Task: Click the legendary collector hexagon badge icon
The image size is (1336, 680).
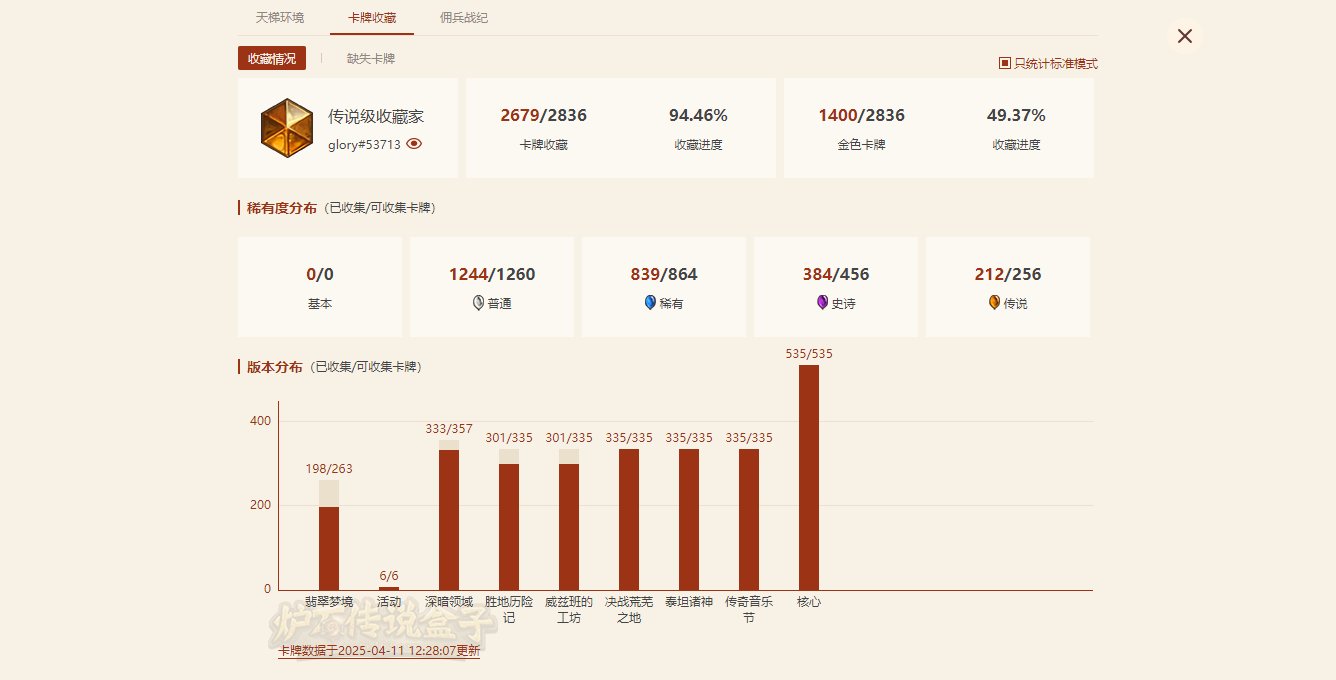Action: (287, 128)
